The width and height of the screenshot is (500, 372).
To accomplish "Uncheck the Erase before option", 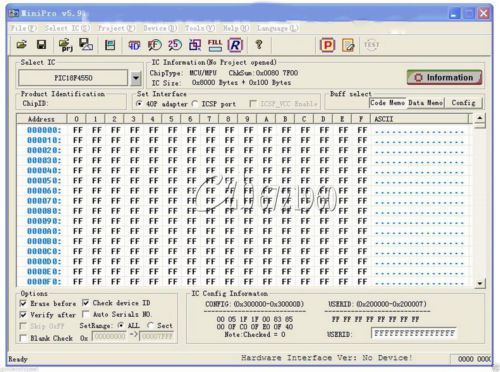I will (23, 303).
